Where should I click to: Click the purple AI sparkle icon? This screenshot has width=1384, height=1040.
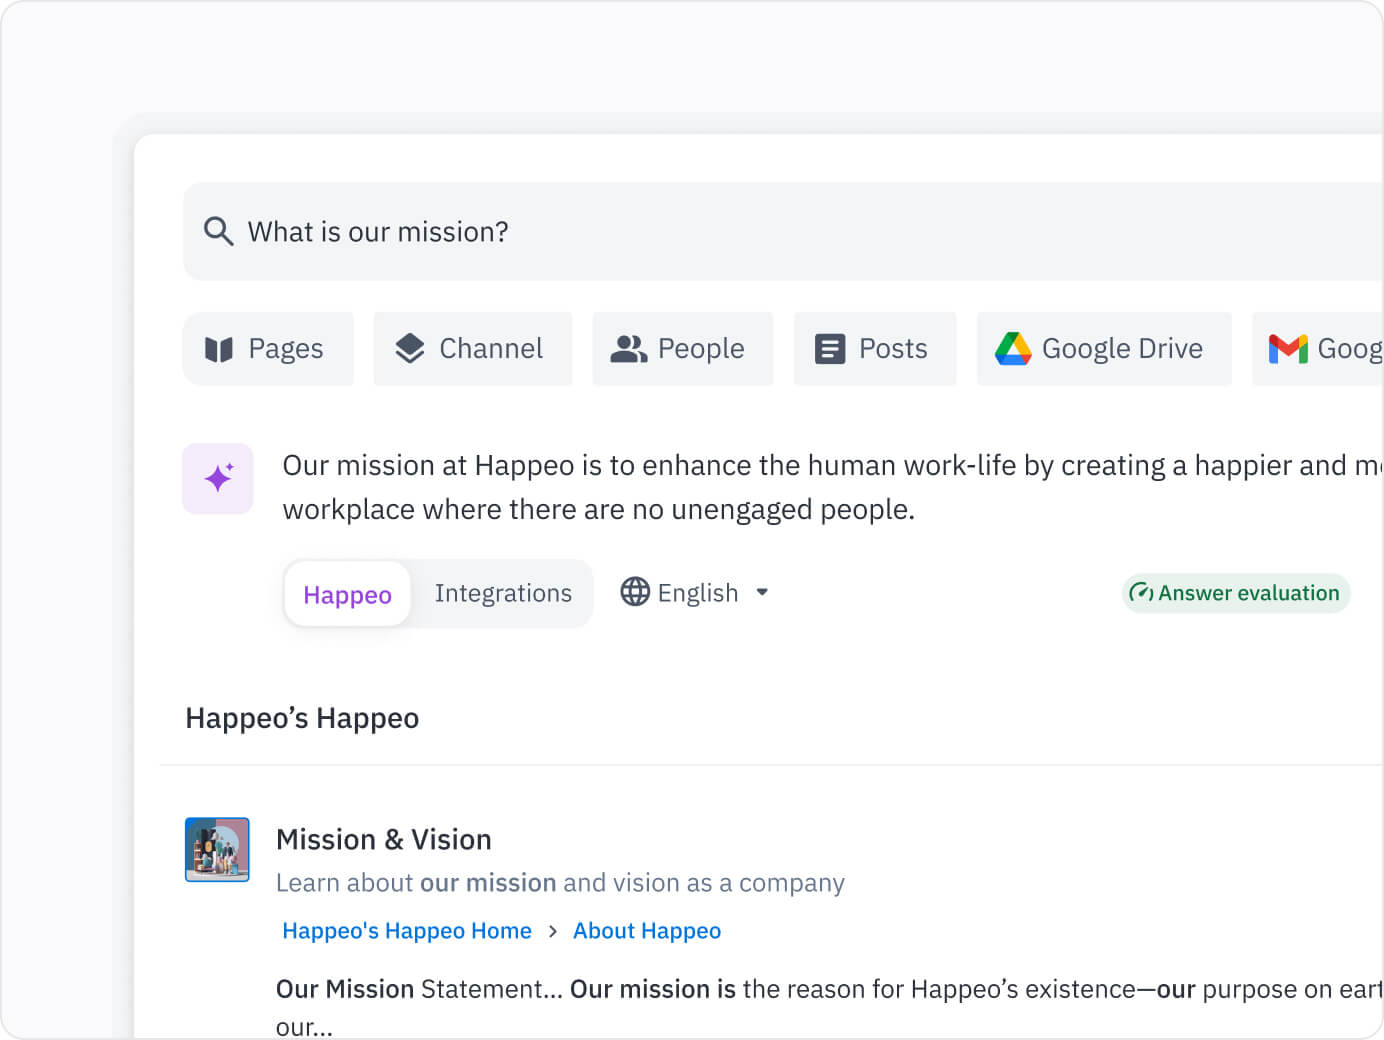[218, 478]
